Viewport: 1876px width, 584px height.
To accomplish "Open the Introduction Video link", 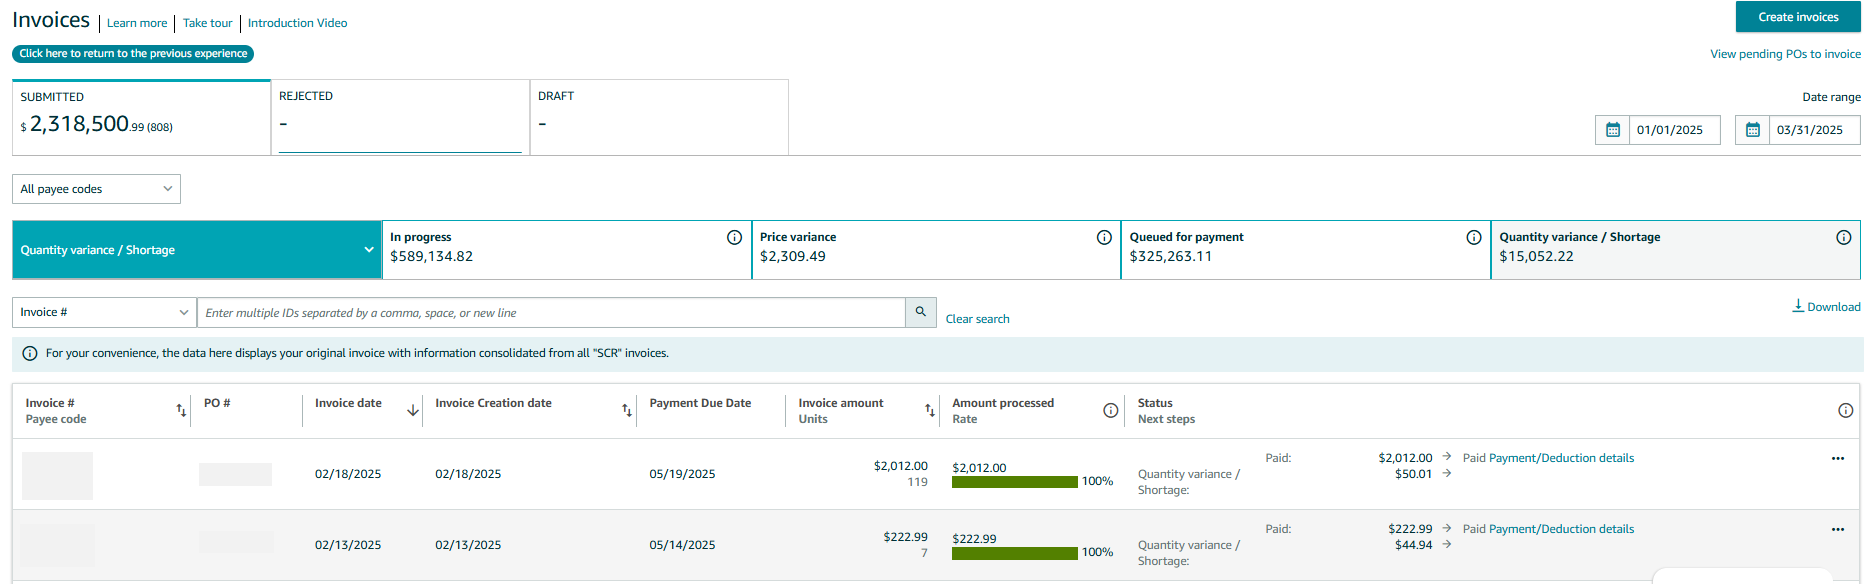I will coord(297,23).
